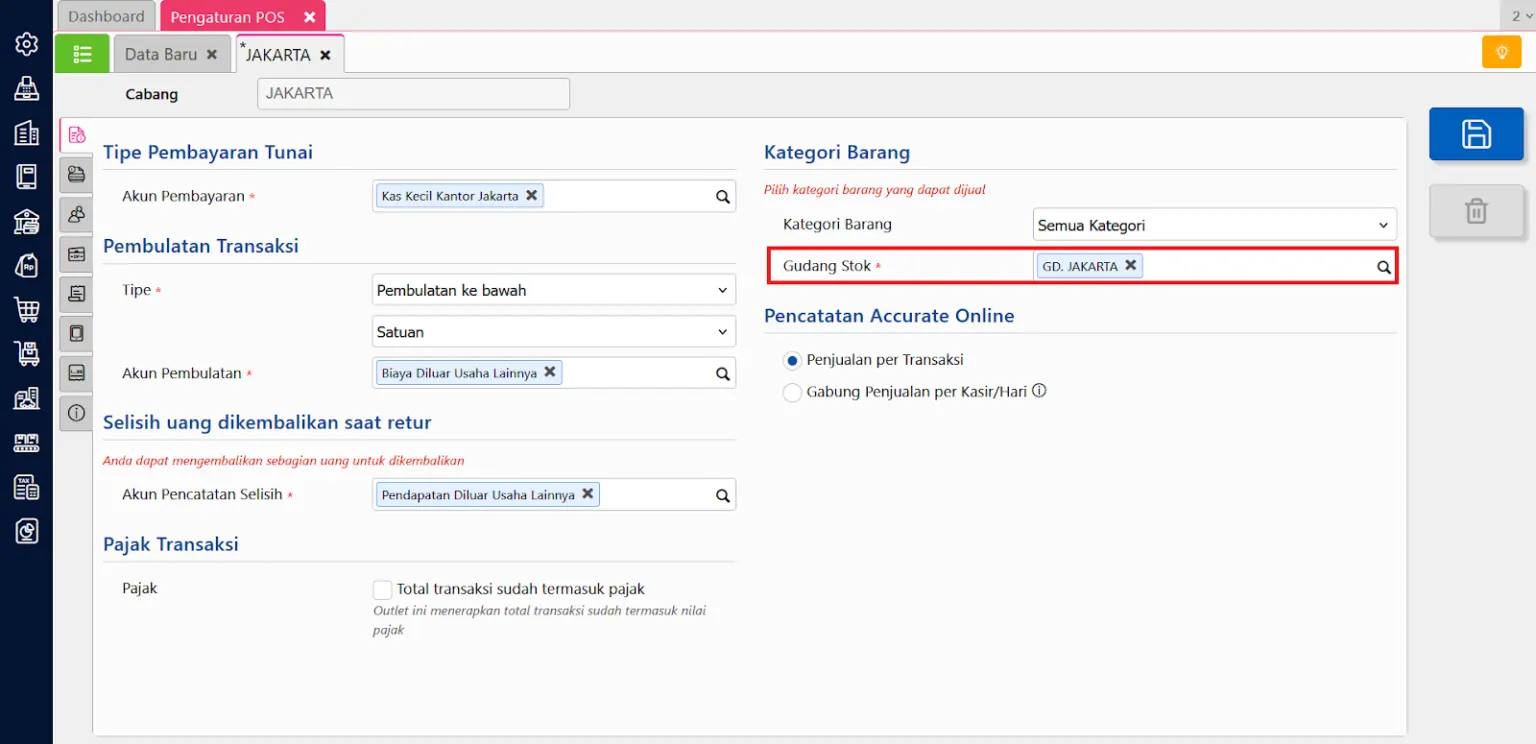Click the orange lightbulb tips icon
Viewport: 1536px width, 744px height.
pos(1501,53)
